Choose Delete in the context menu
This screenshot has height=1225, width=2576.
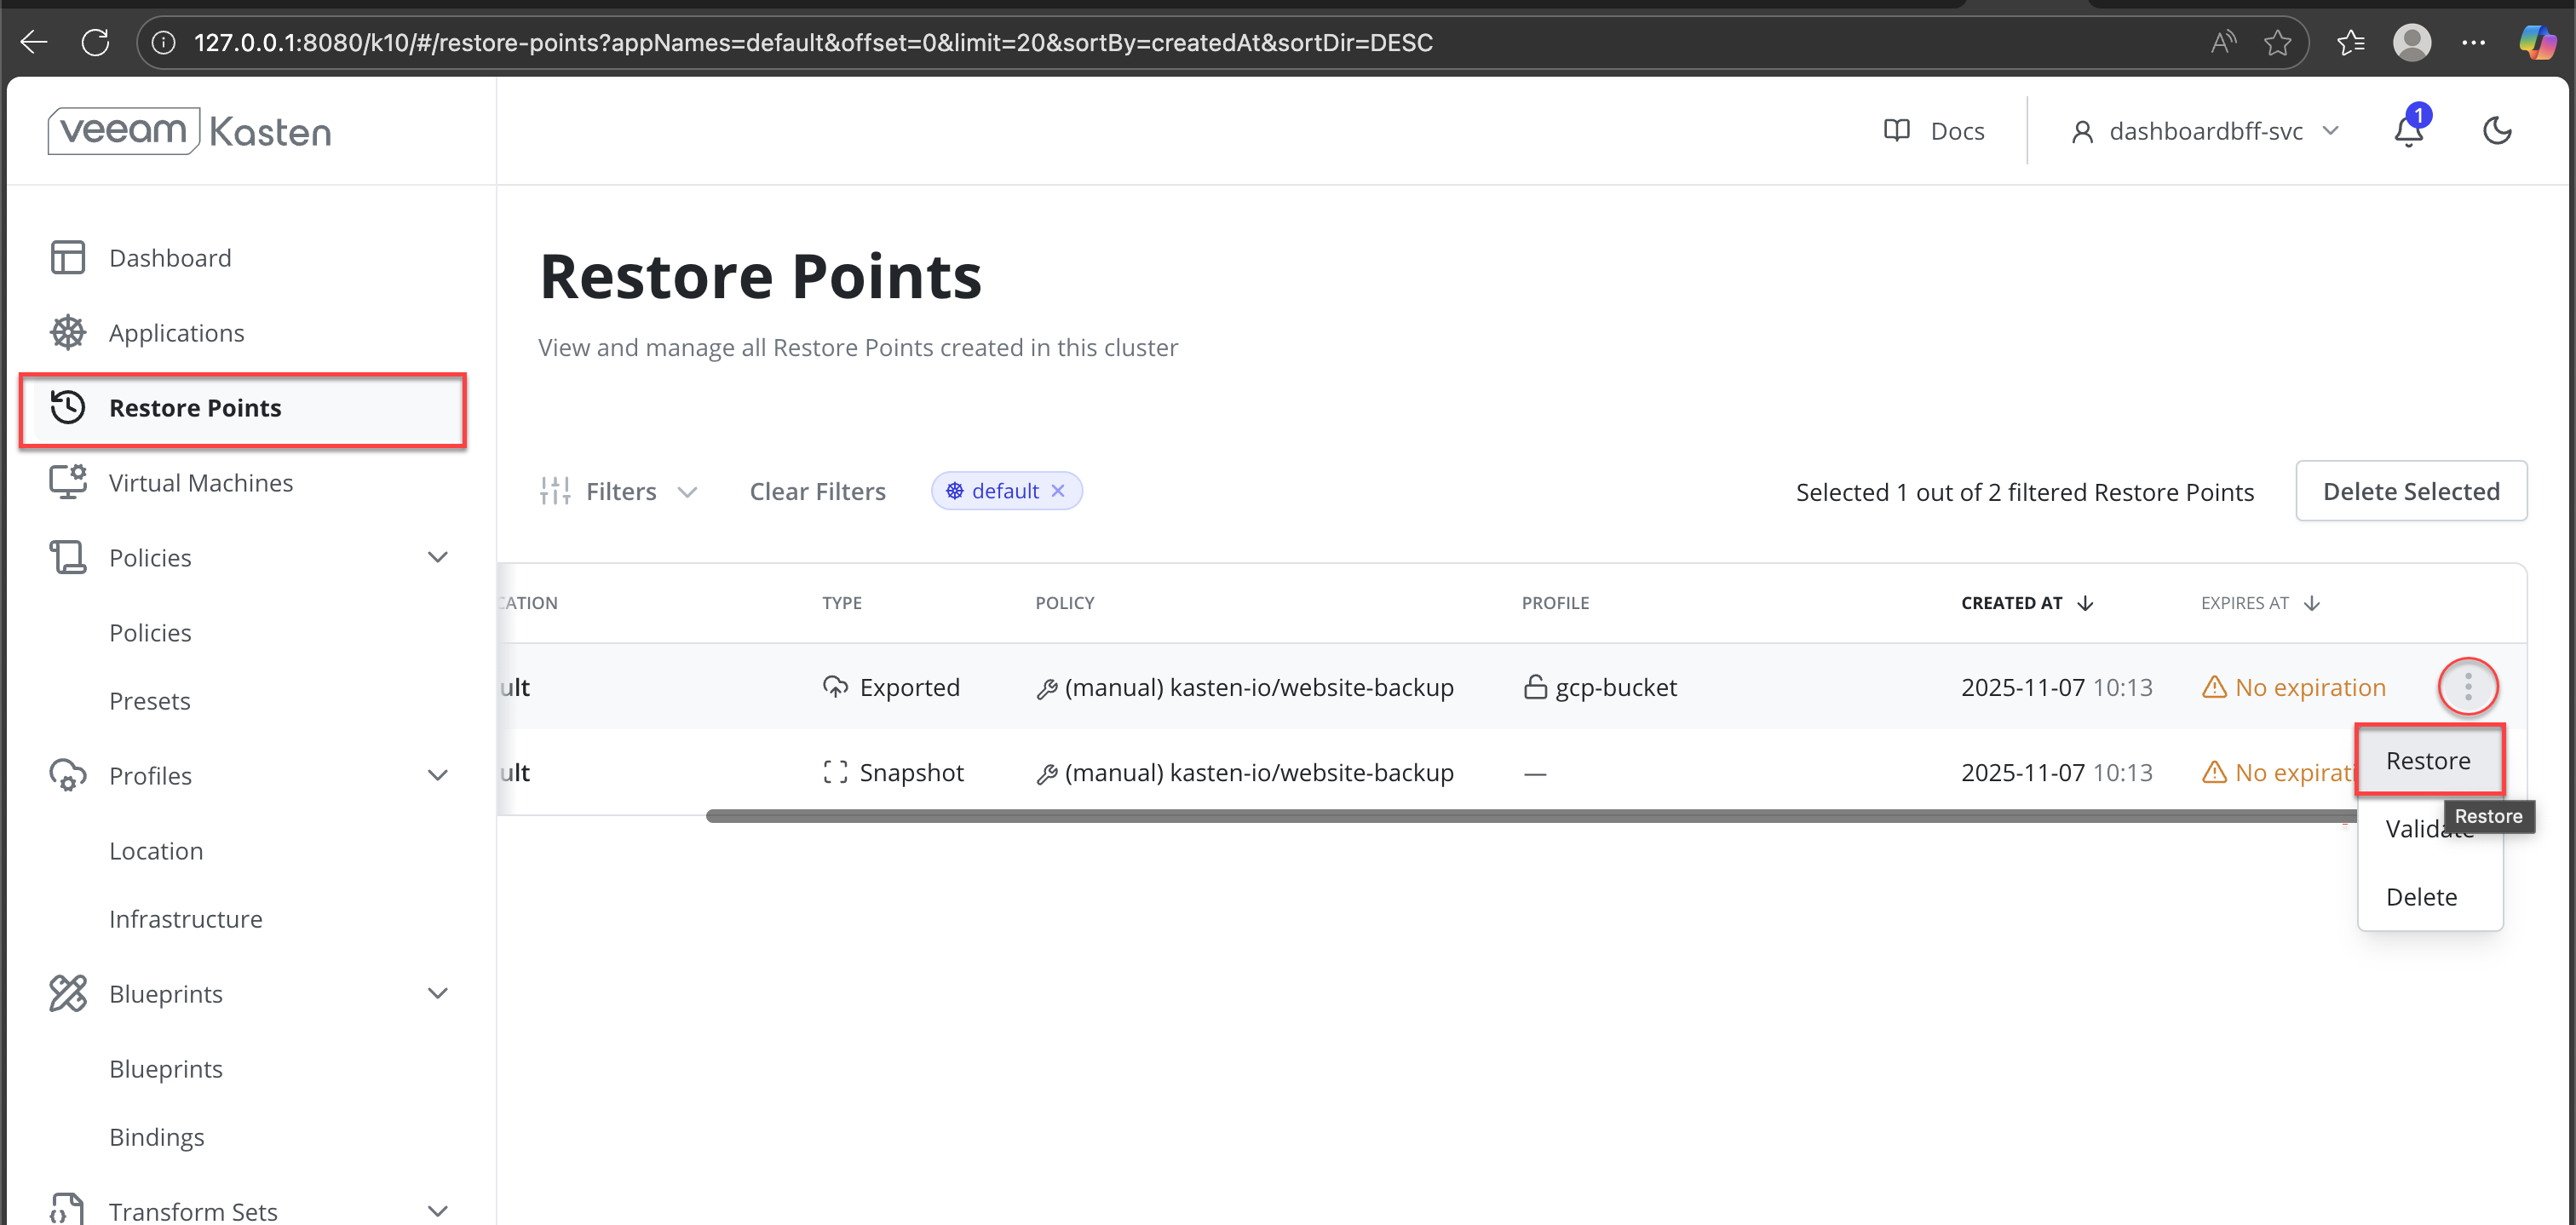point(2421,897)
